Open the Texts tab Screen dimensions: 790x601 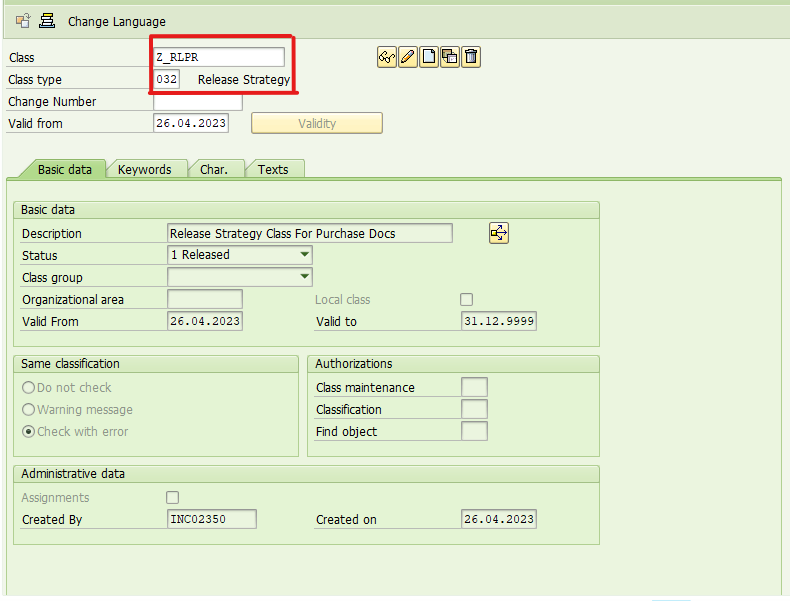(x=273, y=170)
